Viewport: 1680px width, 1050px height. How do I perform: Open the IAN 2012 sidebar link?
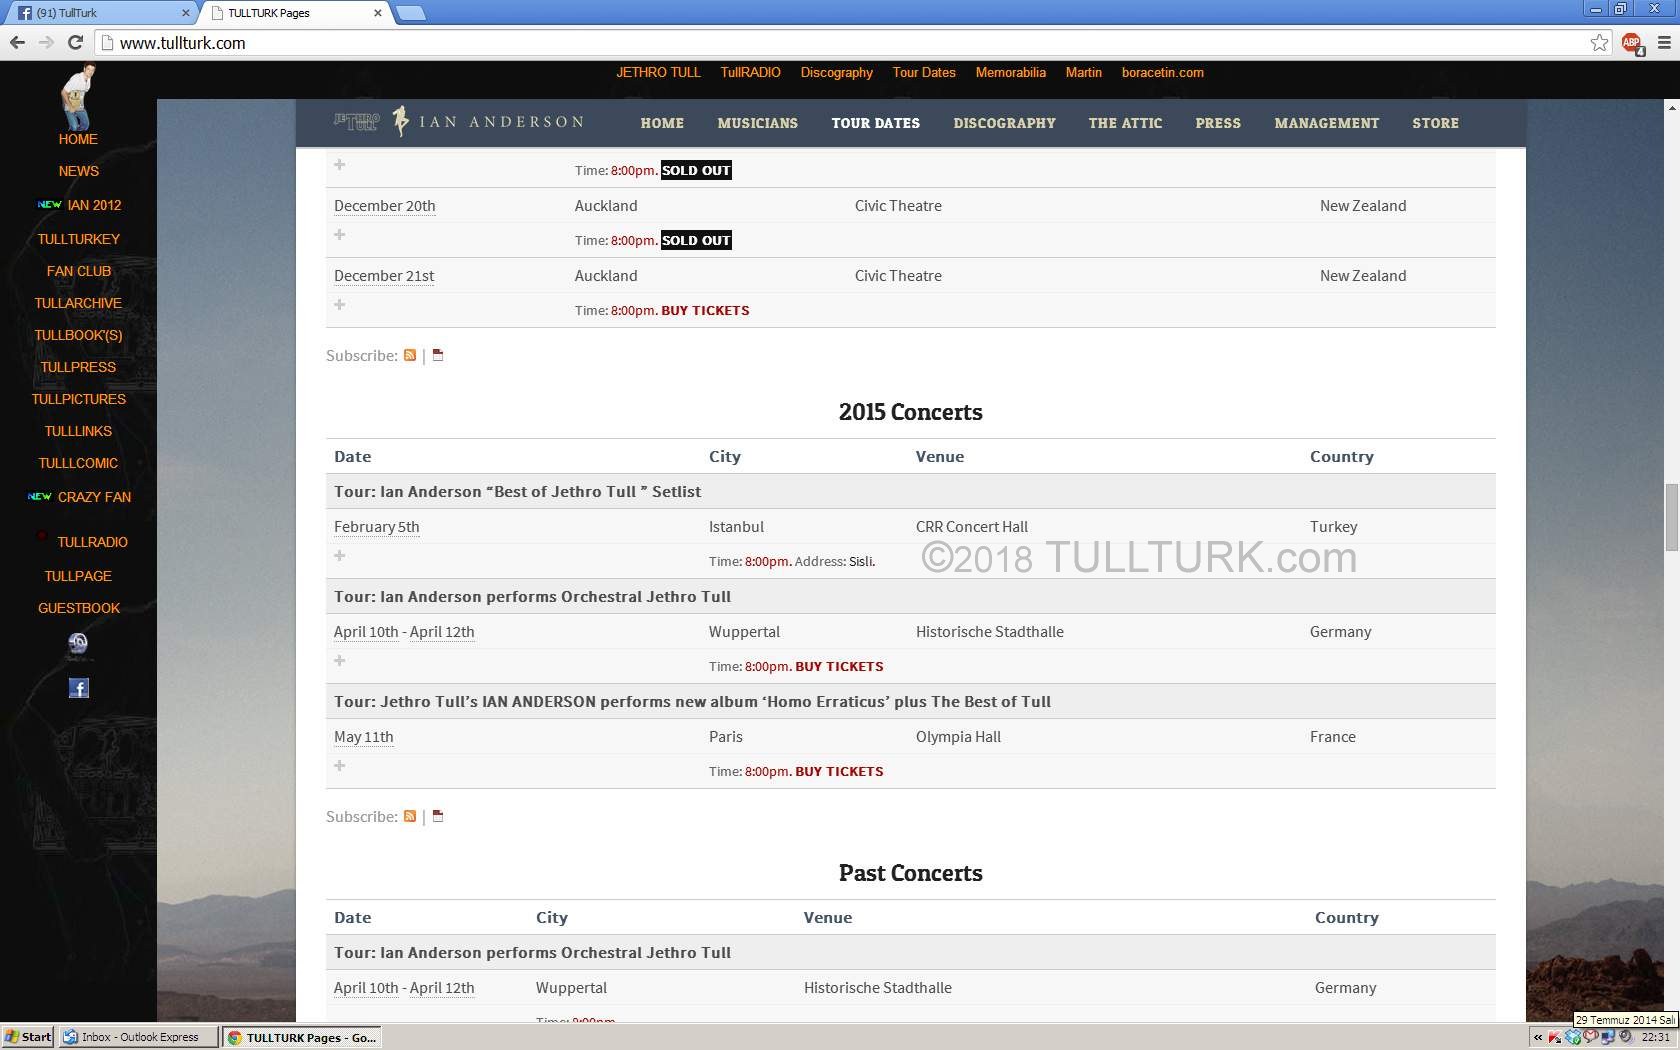[x=94, y=205]
